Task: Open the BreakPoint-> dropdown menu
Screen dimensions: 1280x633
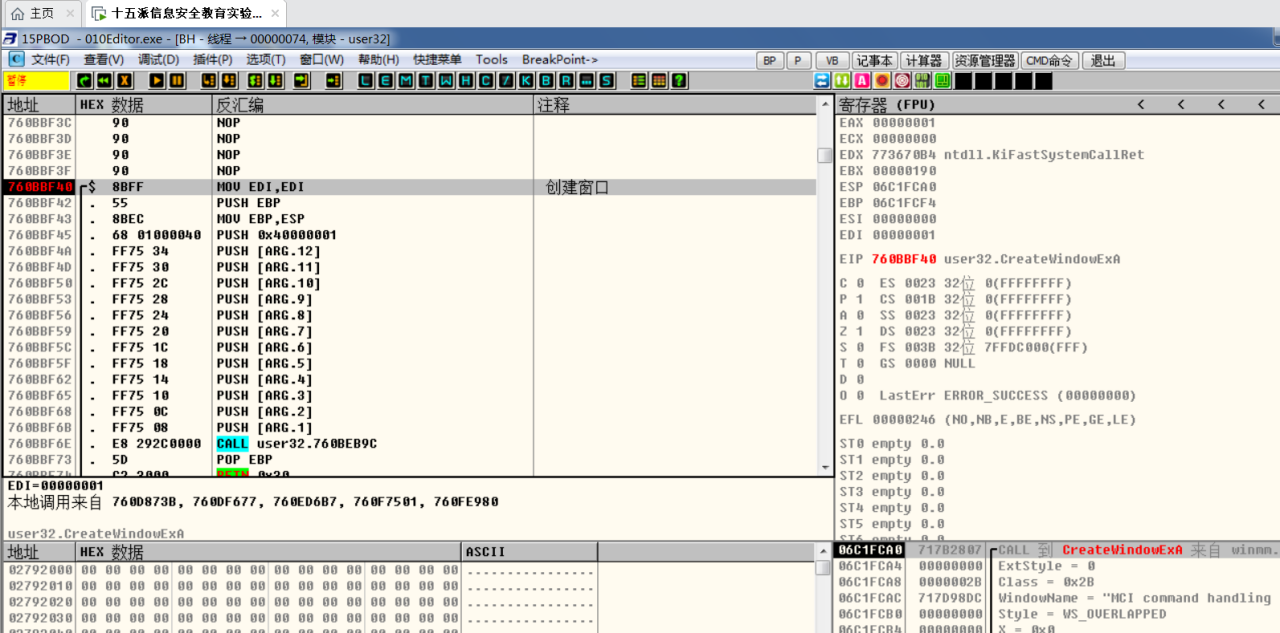Action: click(x=559, y=60)
